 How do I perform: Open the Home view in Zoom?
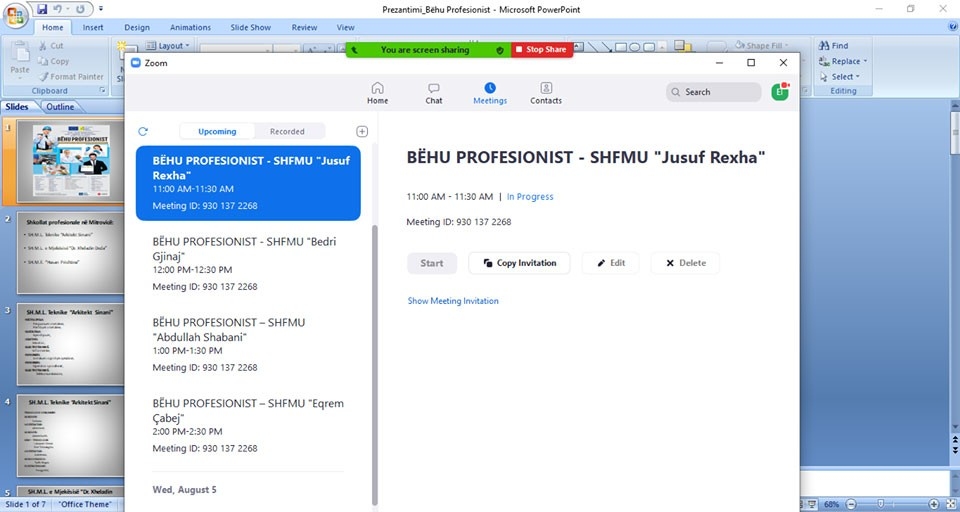click(x=377, y=93)
